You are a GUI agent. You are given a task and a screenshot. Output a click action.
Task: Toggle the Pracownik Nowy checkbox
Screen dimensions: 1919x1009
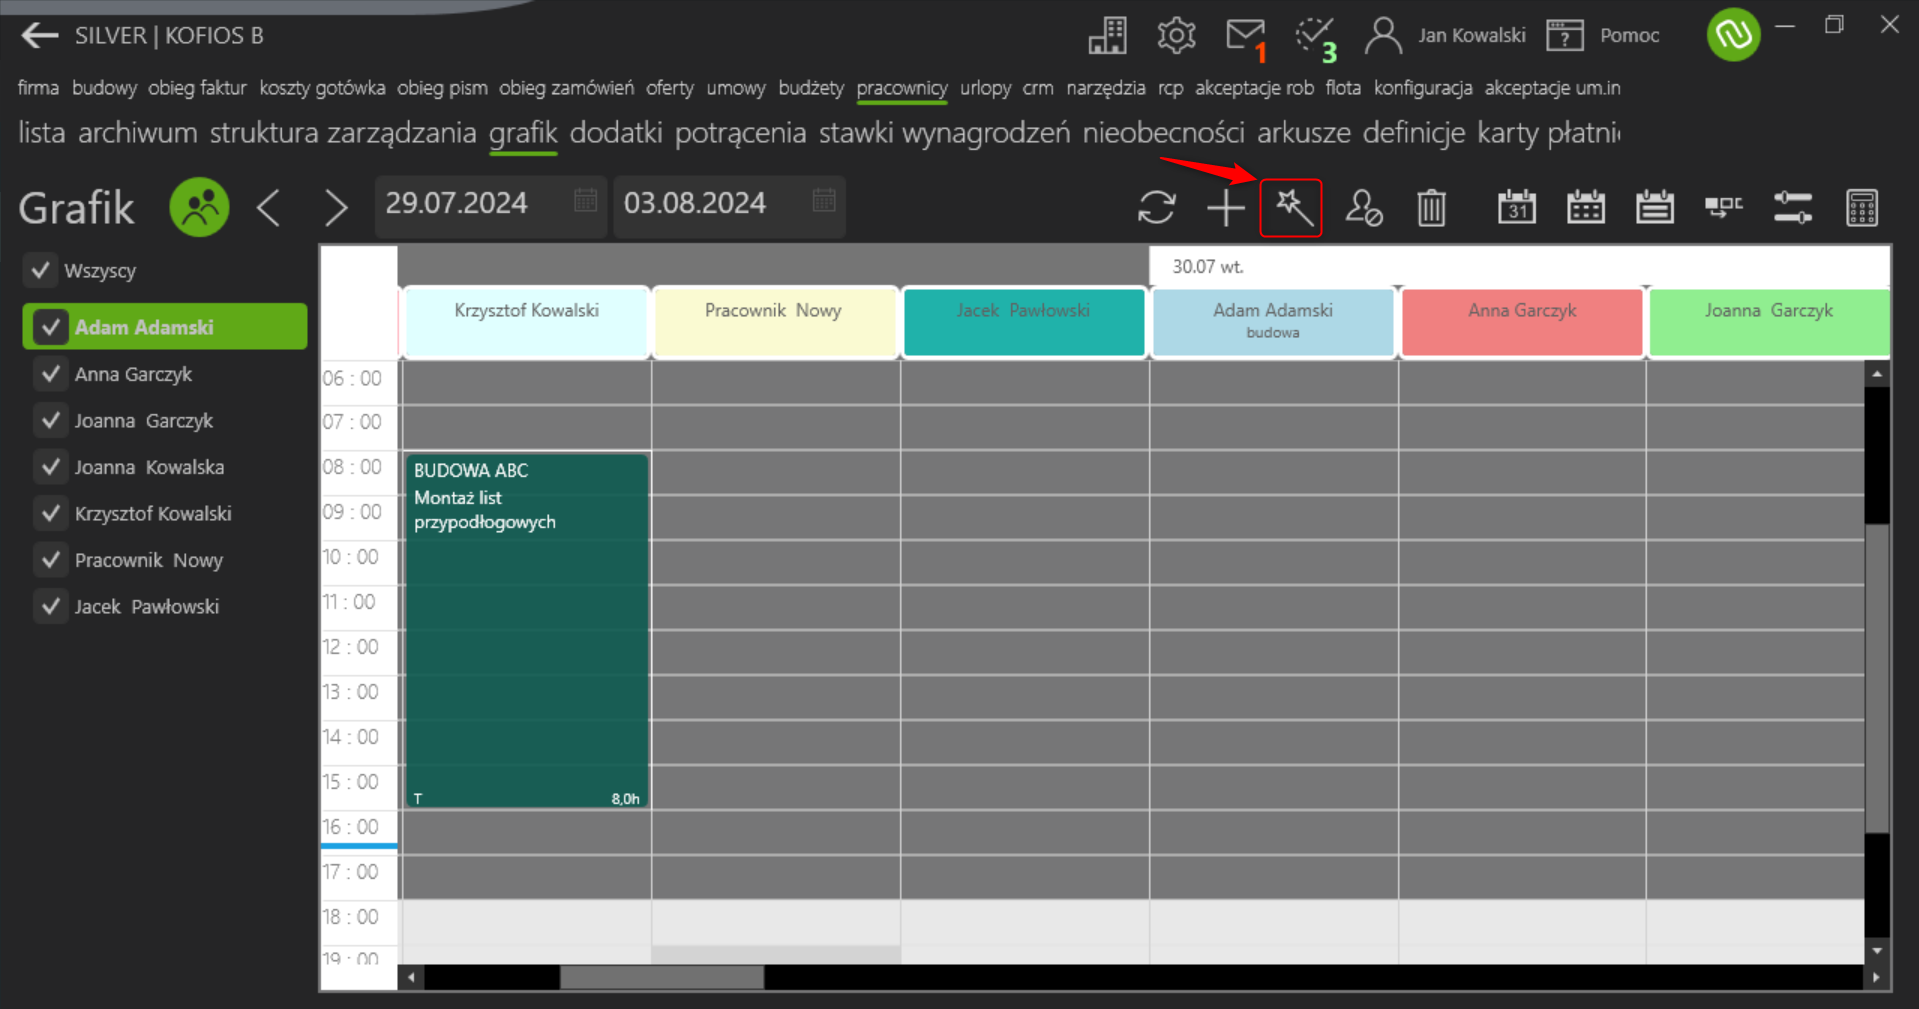pyautogui.click(x=50, y=560)
